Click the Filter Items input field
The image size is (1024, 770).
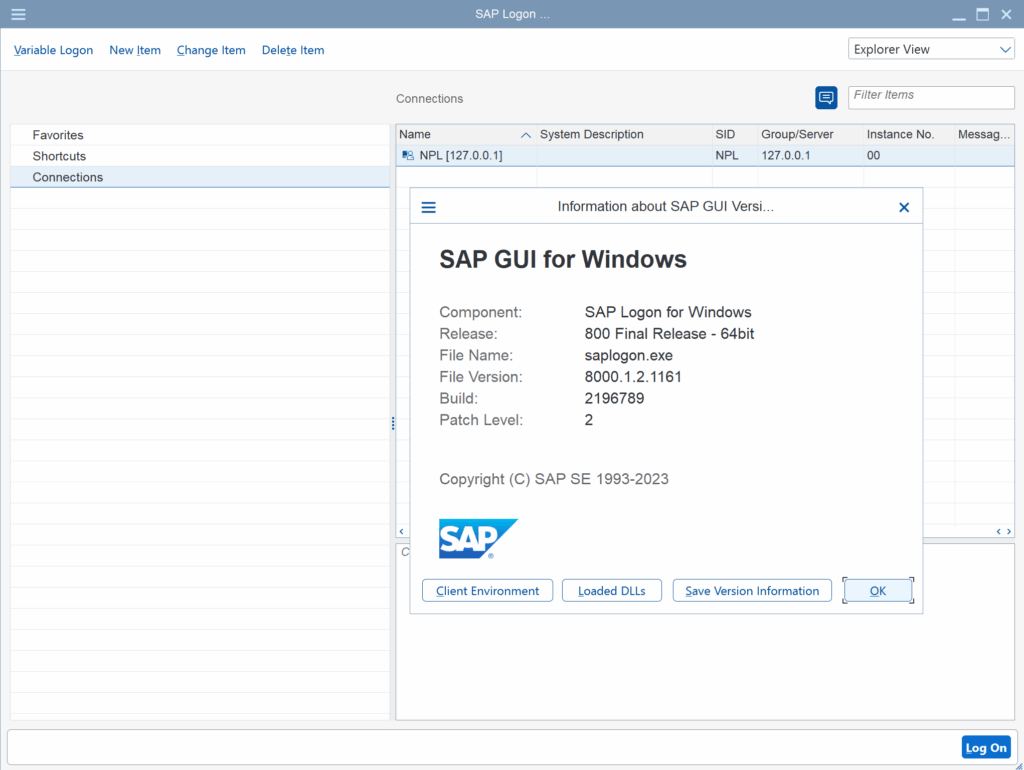(x=931, y=97)
